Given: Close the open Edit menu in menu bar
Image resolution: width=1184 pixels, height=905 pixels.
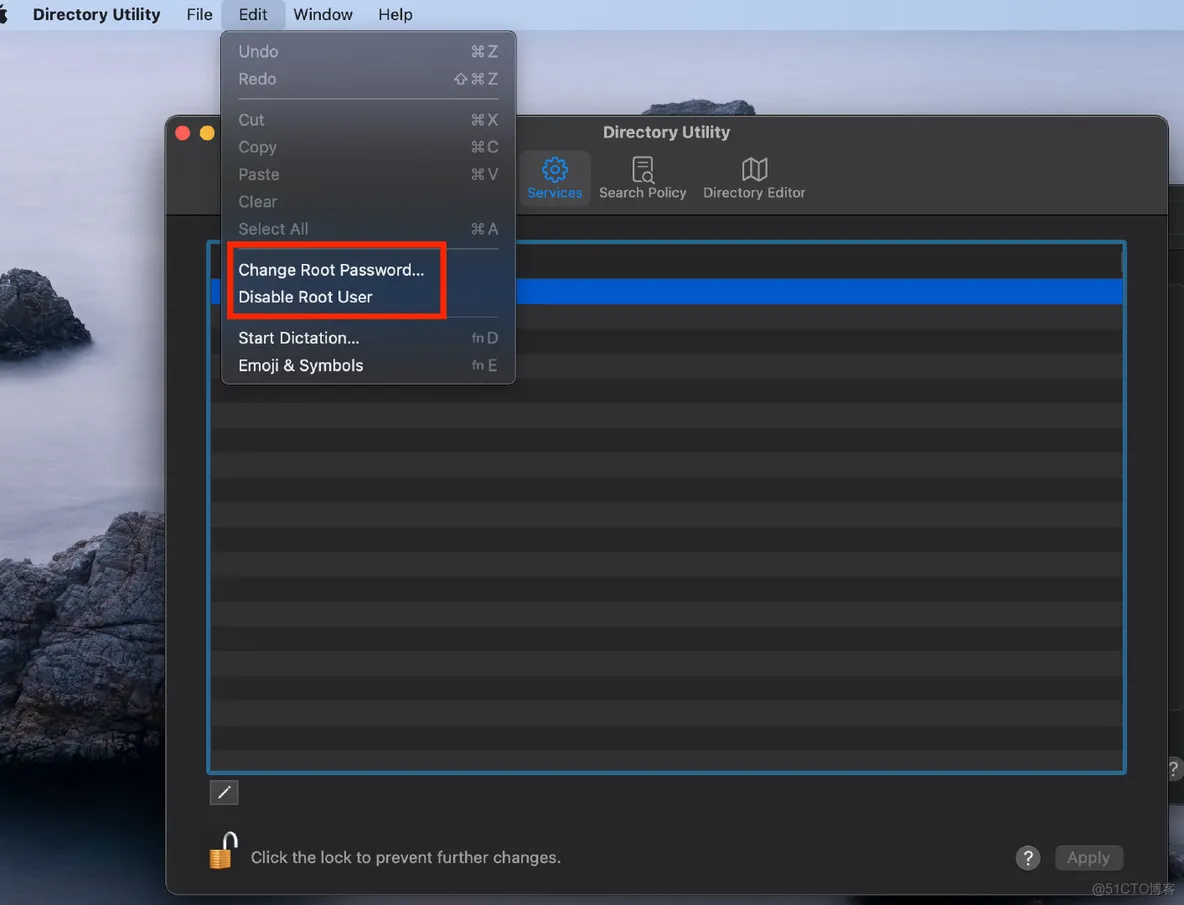Looking at the screenshot, I should tap(253, 14).
